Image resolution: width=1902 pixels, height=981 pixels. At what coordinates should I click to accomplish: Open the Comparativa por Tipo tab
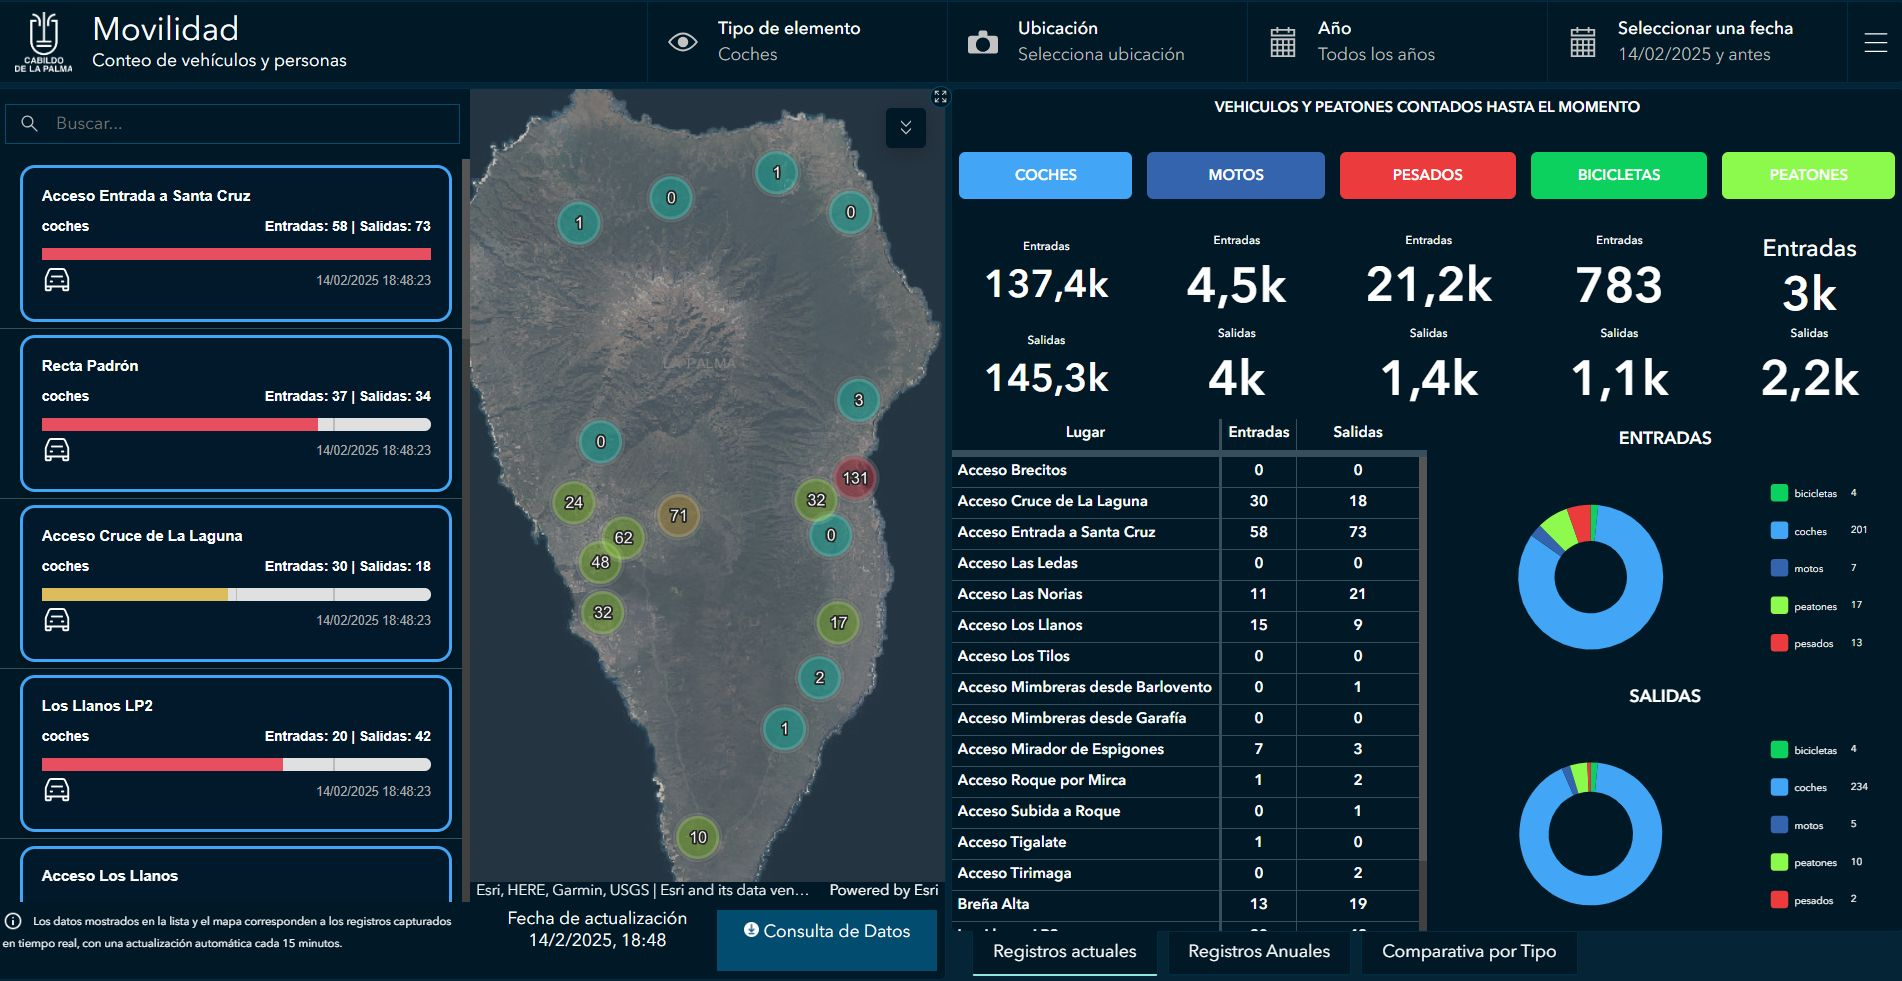pyautogui.click(x=1468, y=951)
